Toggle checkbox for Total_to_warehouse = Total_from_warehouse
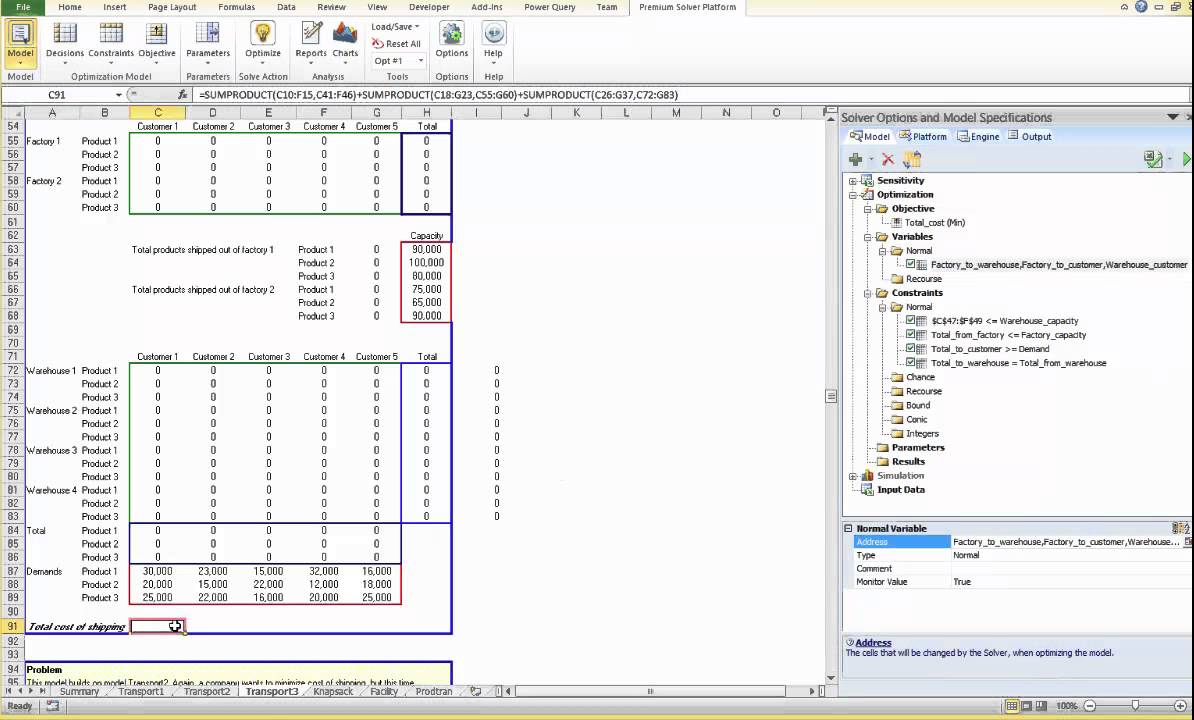This screenshot has width=1194, height=720. (x=911, y=362)
